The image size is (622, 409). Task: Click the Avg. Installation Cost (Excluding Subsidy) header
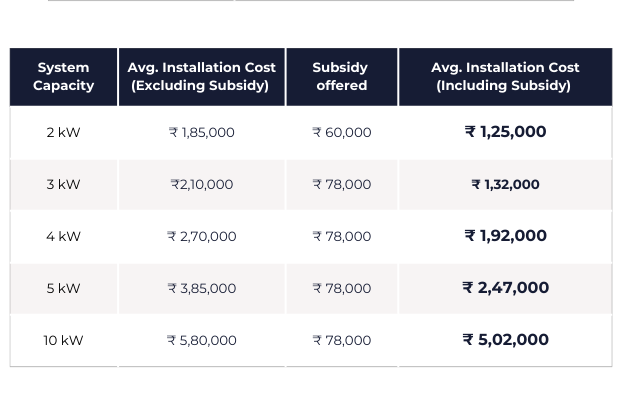[x=201, y=77]
